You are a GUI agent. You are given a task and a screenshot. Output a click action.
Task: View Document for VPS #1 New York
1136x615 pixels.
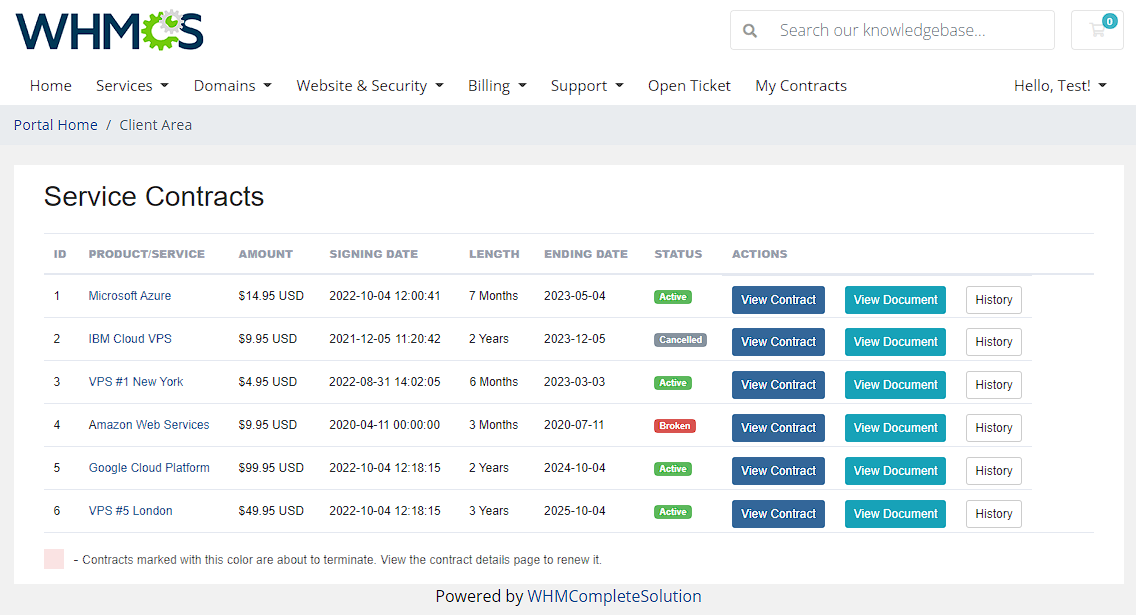tap(895, 385)
